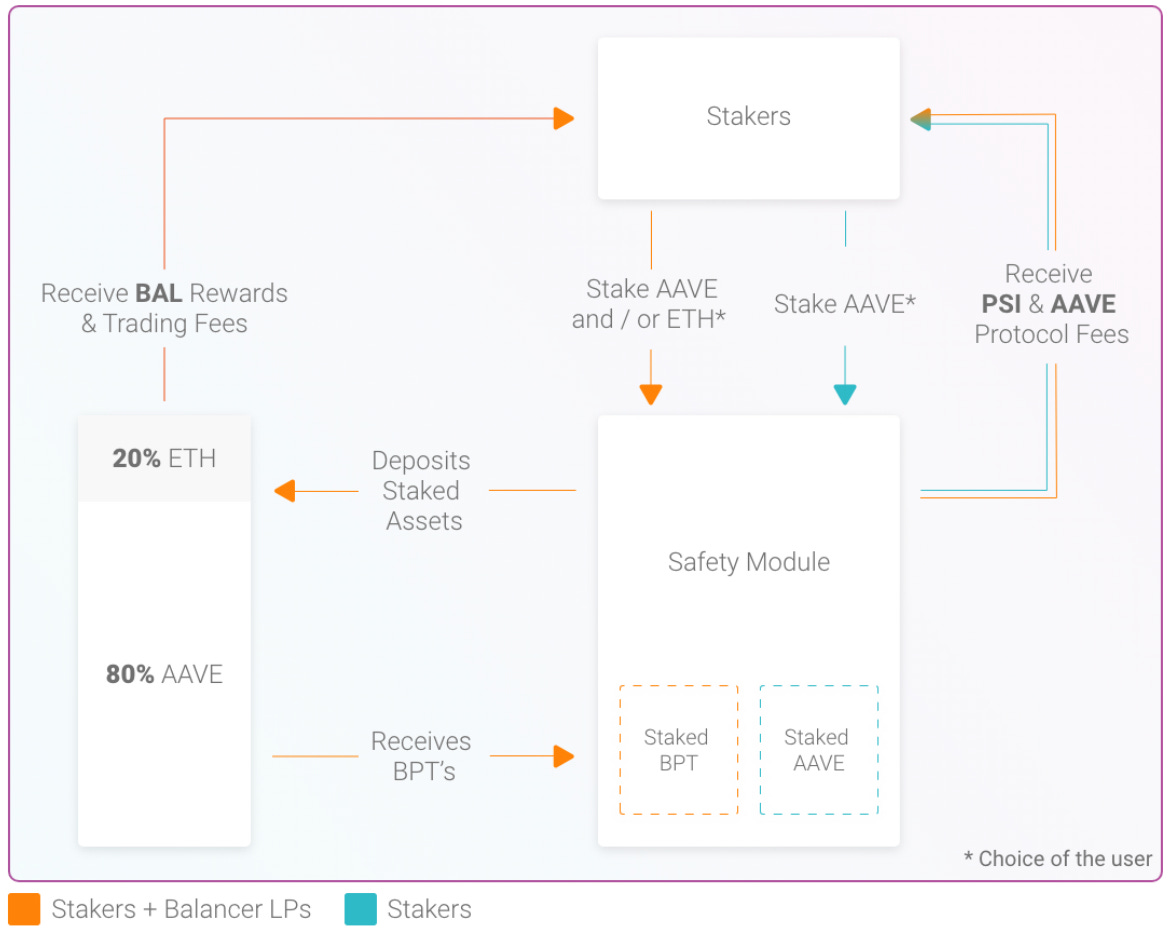Screen dimensions: 1172x938
Task: Click the orange legend swatch for Stakers + Balancer LPs
Action: click(x=25, y=909)
